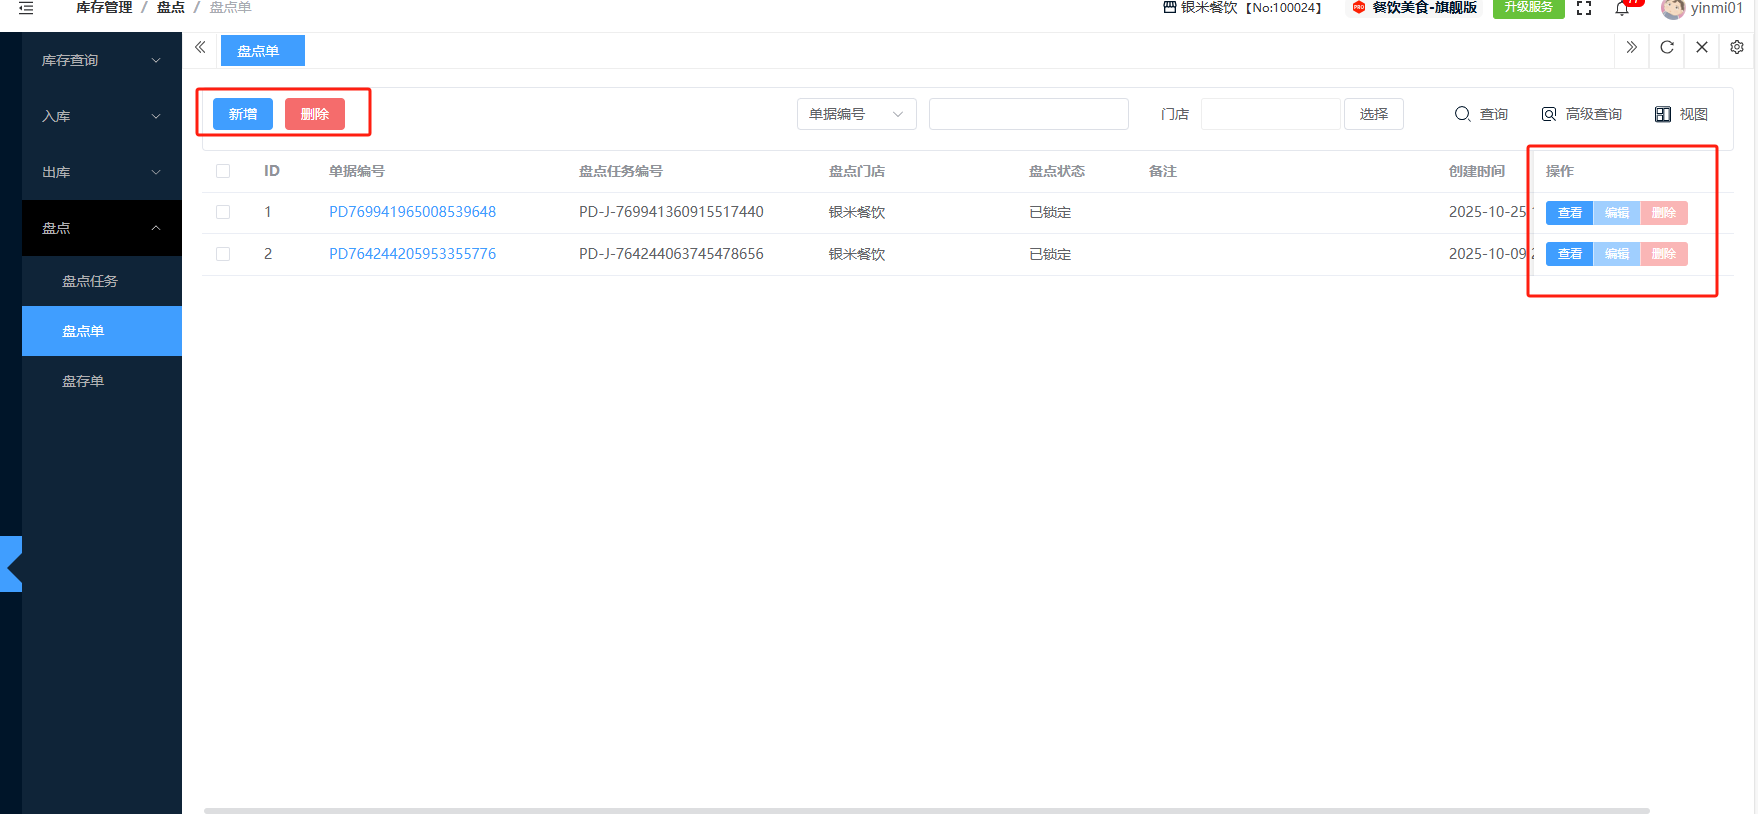This screenshot has width=1758, height=814.
Task: Open 盘点任务 in the sidebar
Action: point(90,281)
